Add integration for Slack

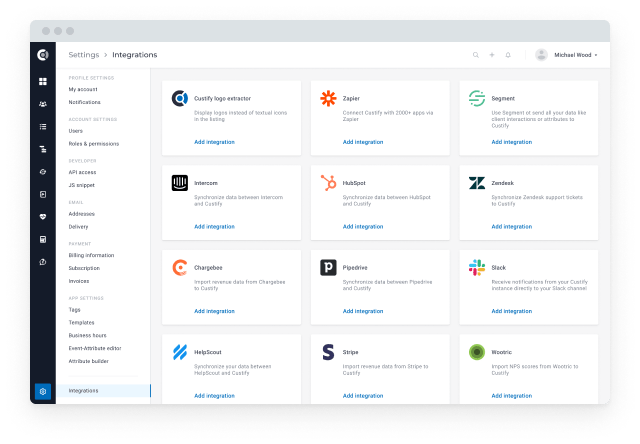511,311
